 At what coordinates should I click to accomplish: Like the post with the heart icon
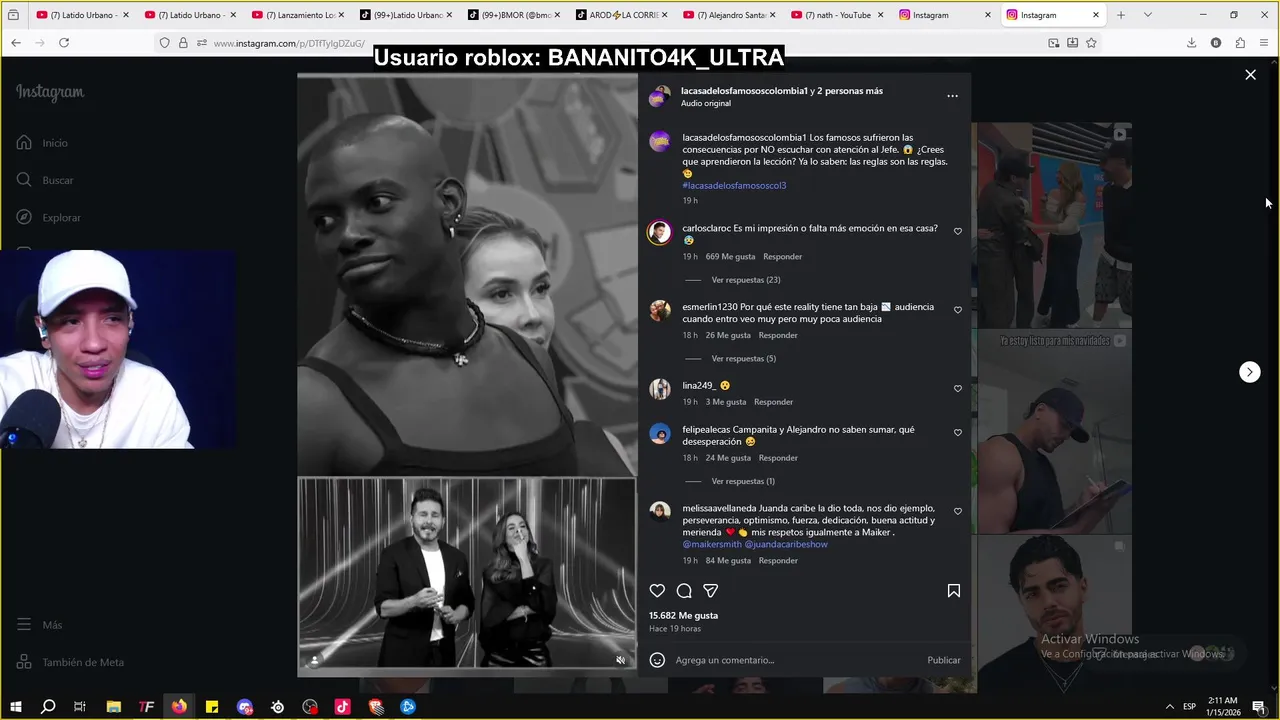[x=657, y=591]
